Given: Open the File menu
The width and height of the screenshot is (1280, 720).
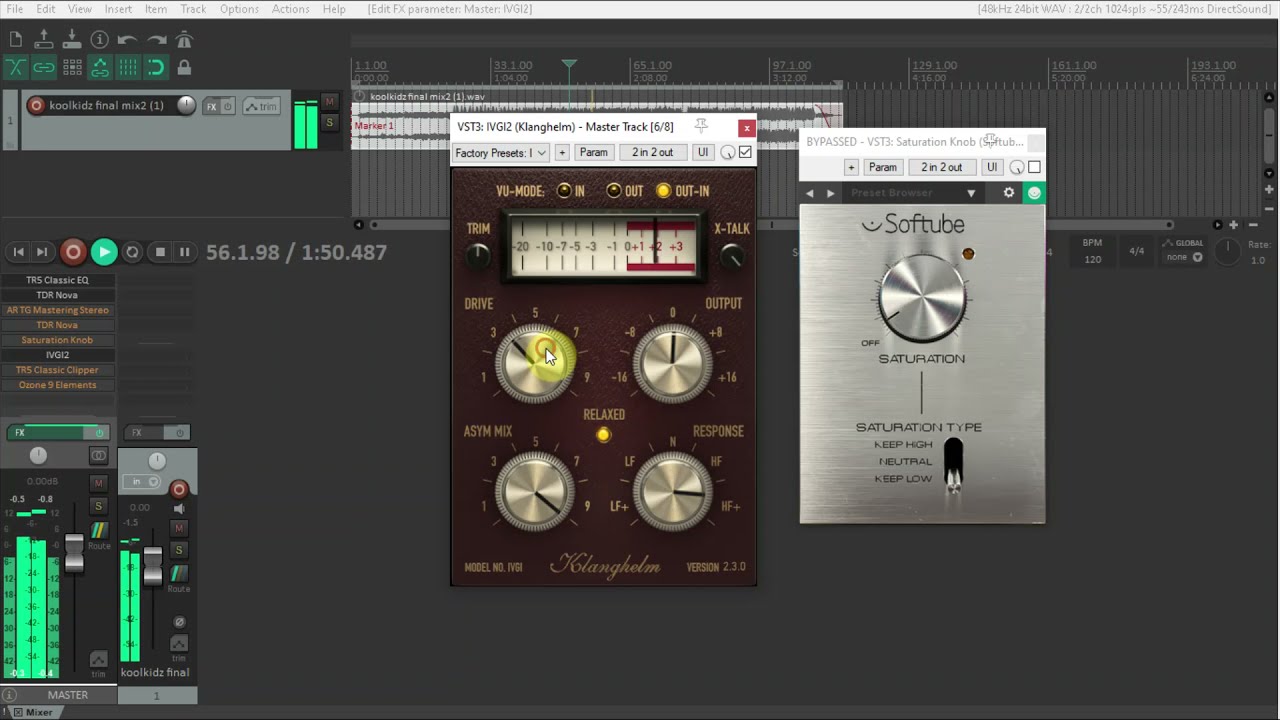Looking at the screenshot, I should pyautogui.click(x=15, y=9).
